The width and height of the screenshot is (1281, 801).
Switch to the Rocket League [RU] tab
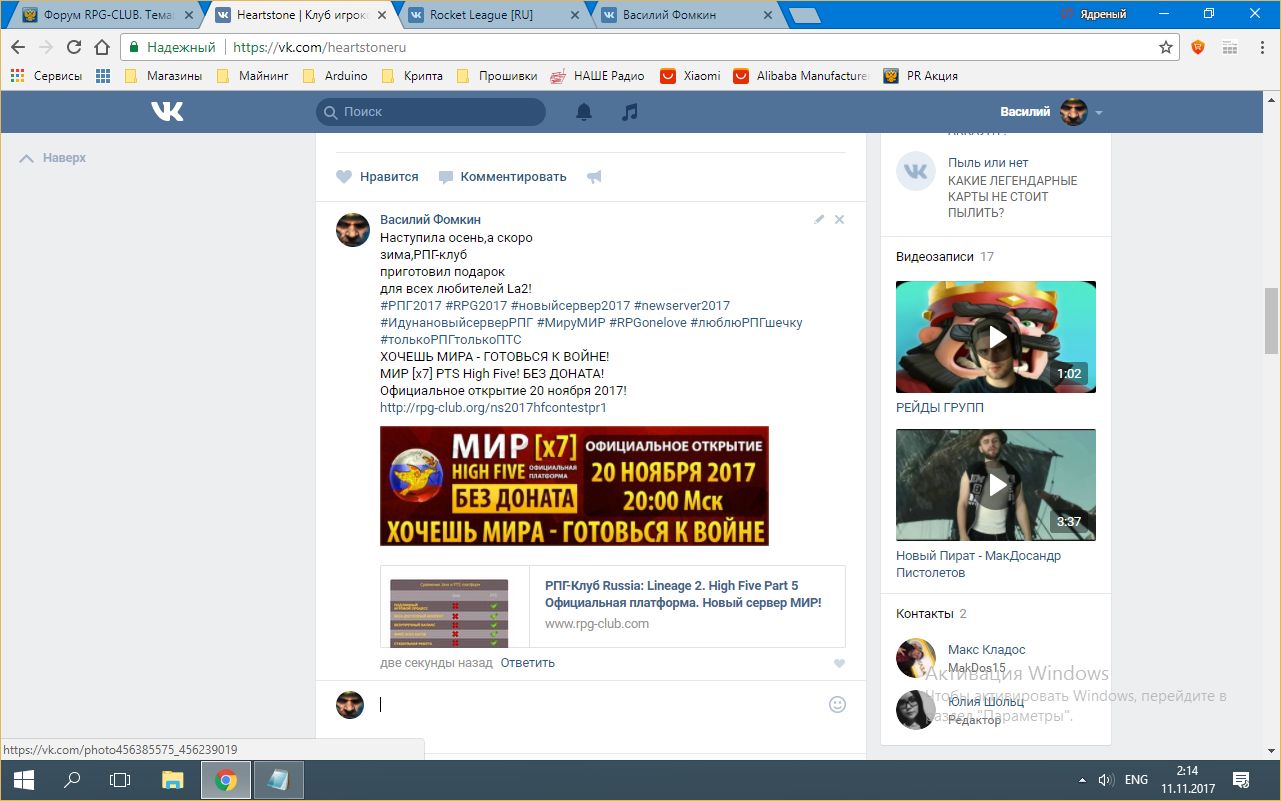tap(494, 15)
